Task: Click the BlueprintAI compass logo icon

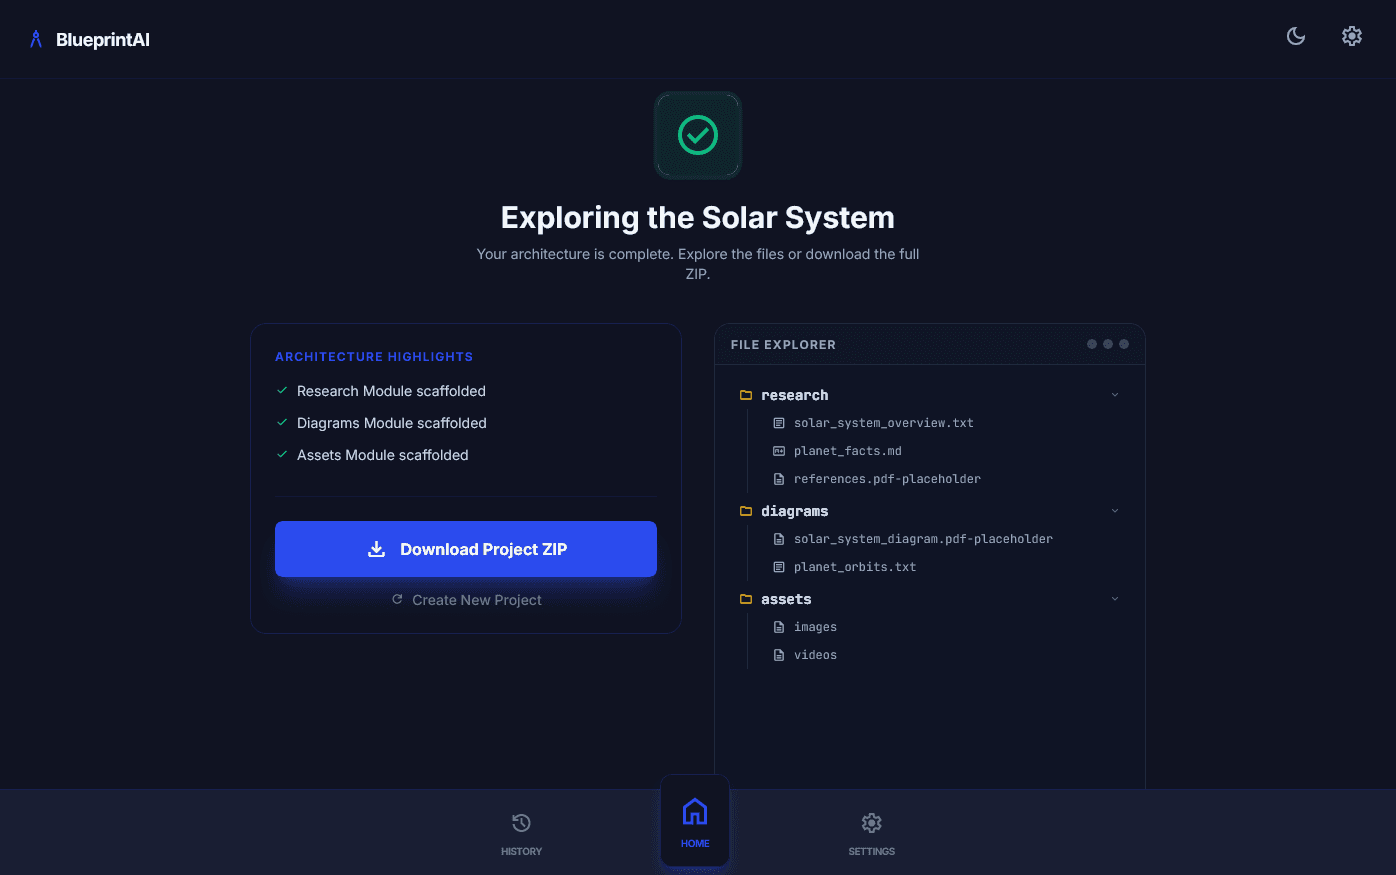Action: pyautogui.click(x=36, y=39)
